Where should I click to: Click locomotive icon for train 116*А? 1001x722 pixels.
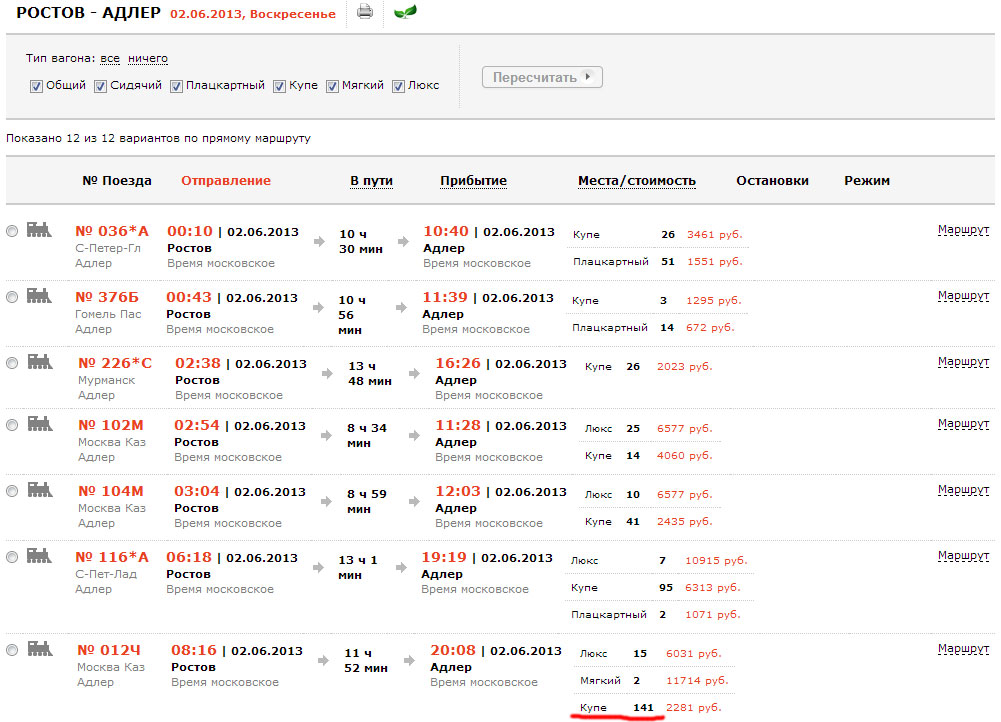pos(39,556)
